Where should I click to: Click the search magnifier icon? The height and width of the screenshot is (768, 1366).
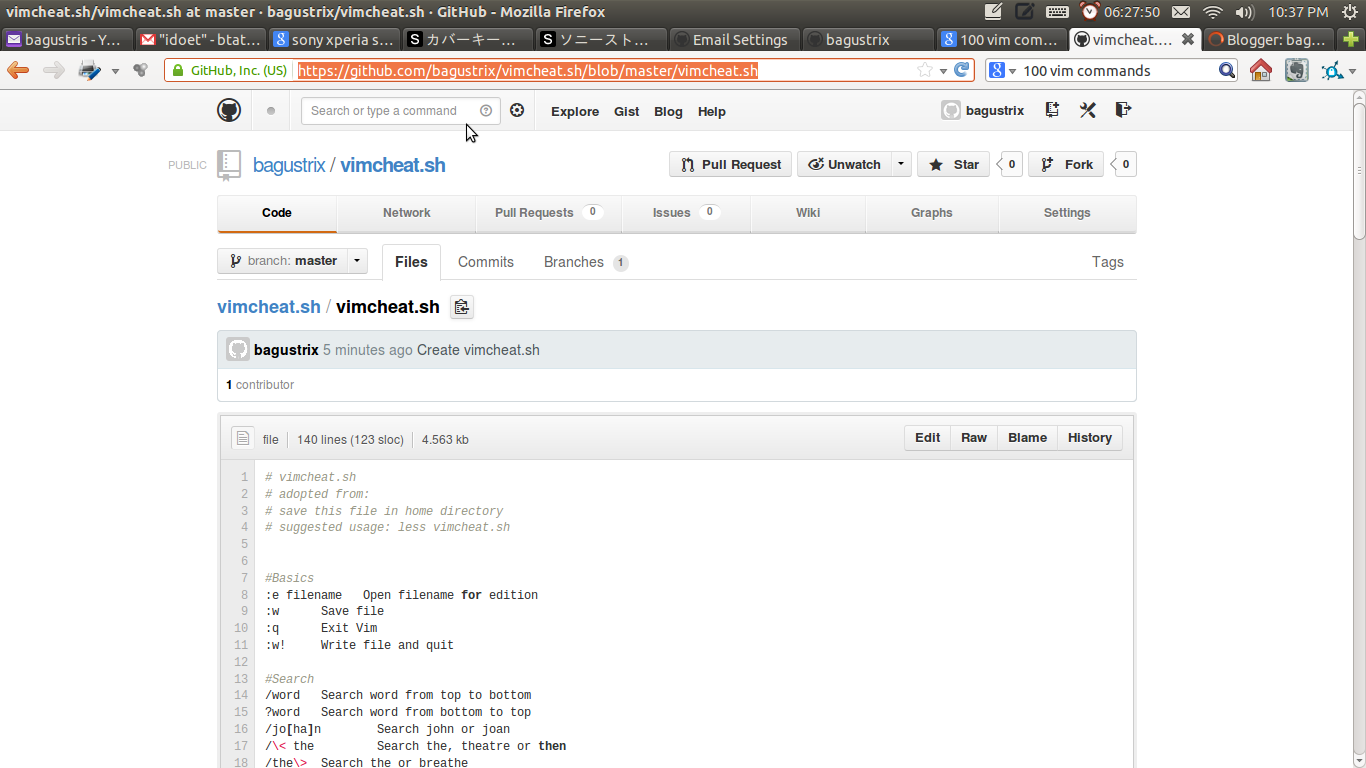coord(1227,70)
